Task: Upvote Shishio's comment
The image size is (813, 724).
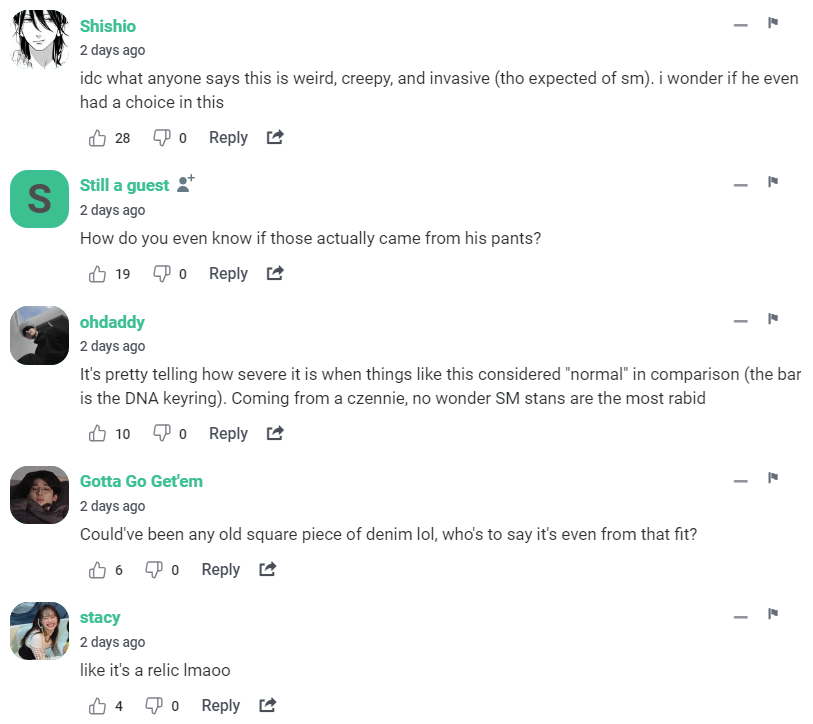Action: [x=98, y=138]
